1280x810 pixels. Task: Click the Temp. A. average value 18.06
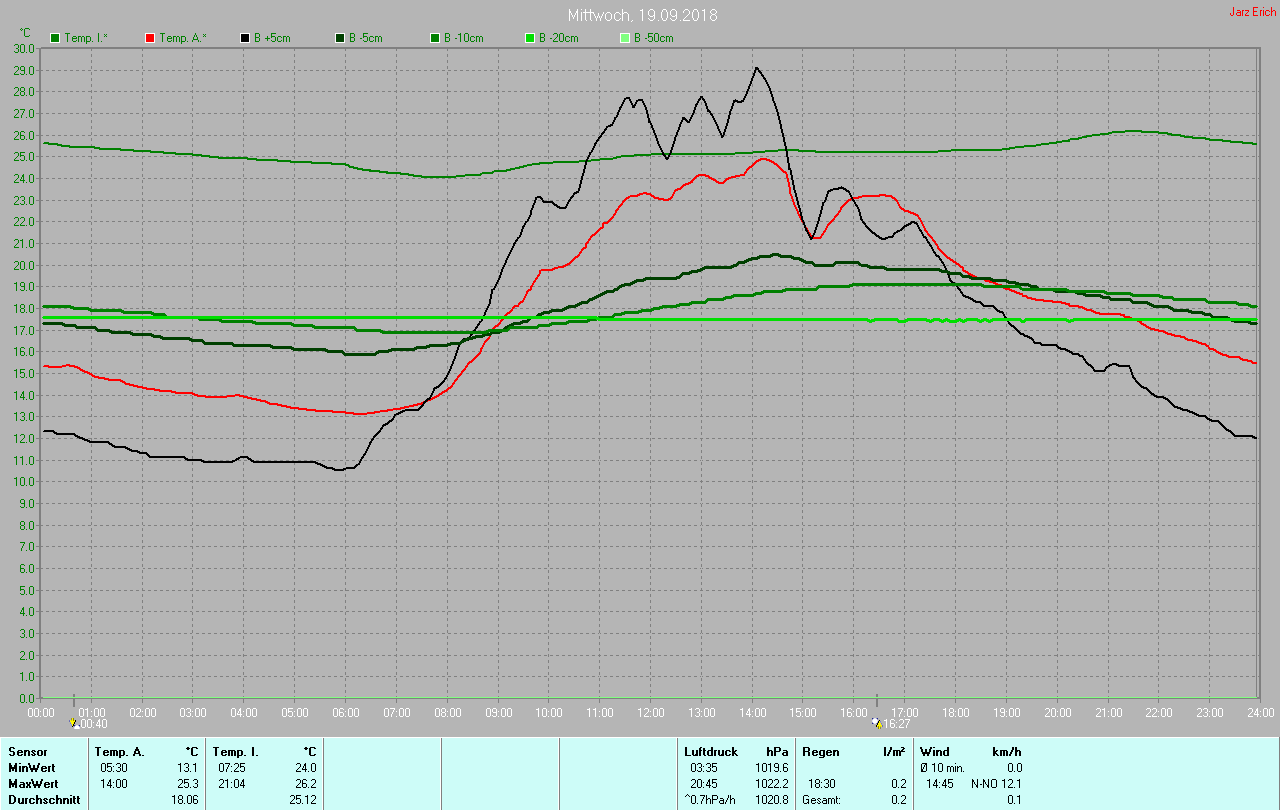[186, 800]
